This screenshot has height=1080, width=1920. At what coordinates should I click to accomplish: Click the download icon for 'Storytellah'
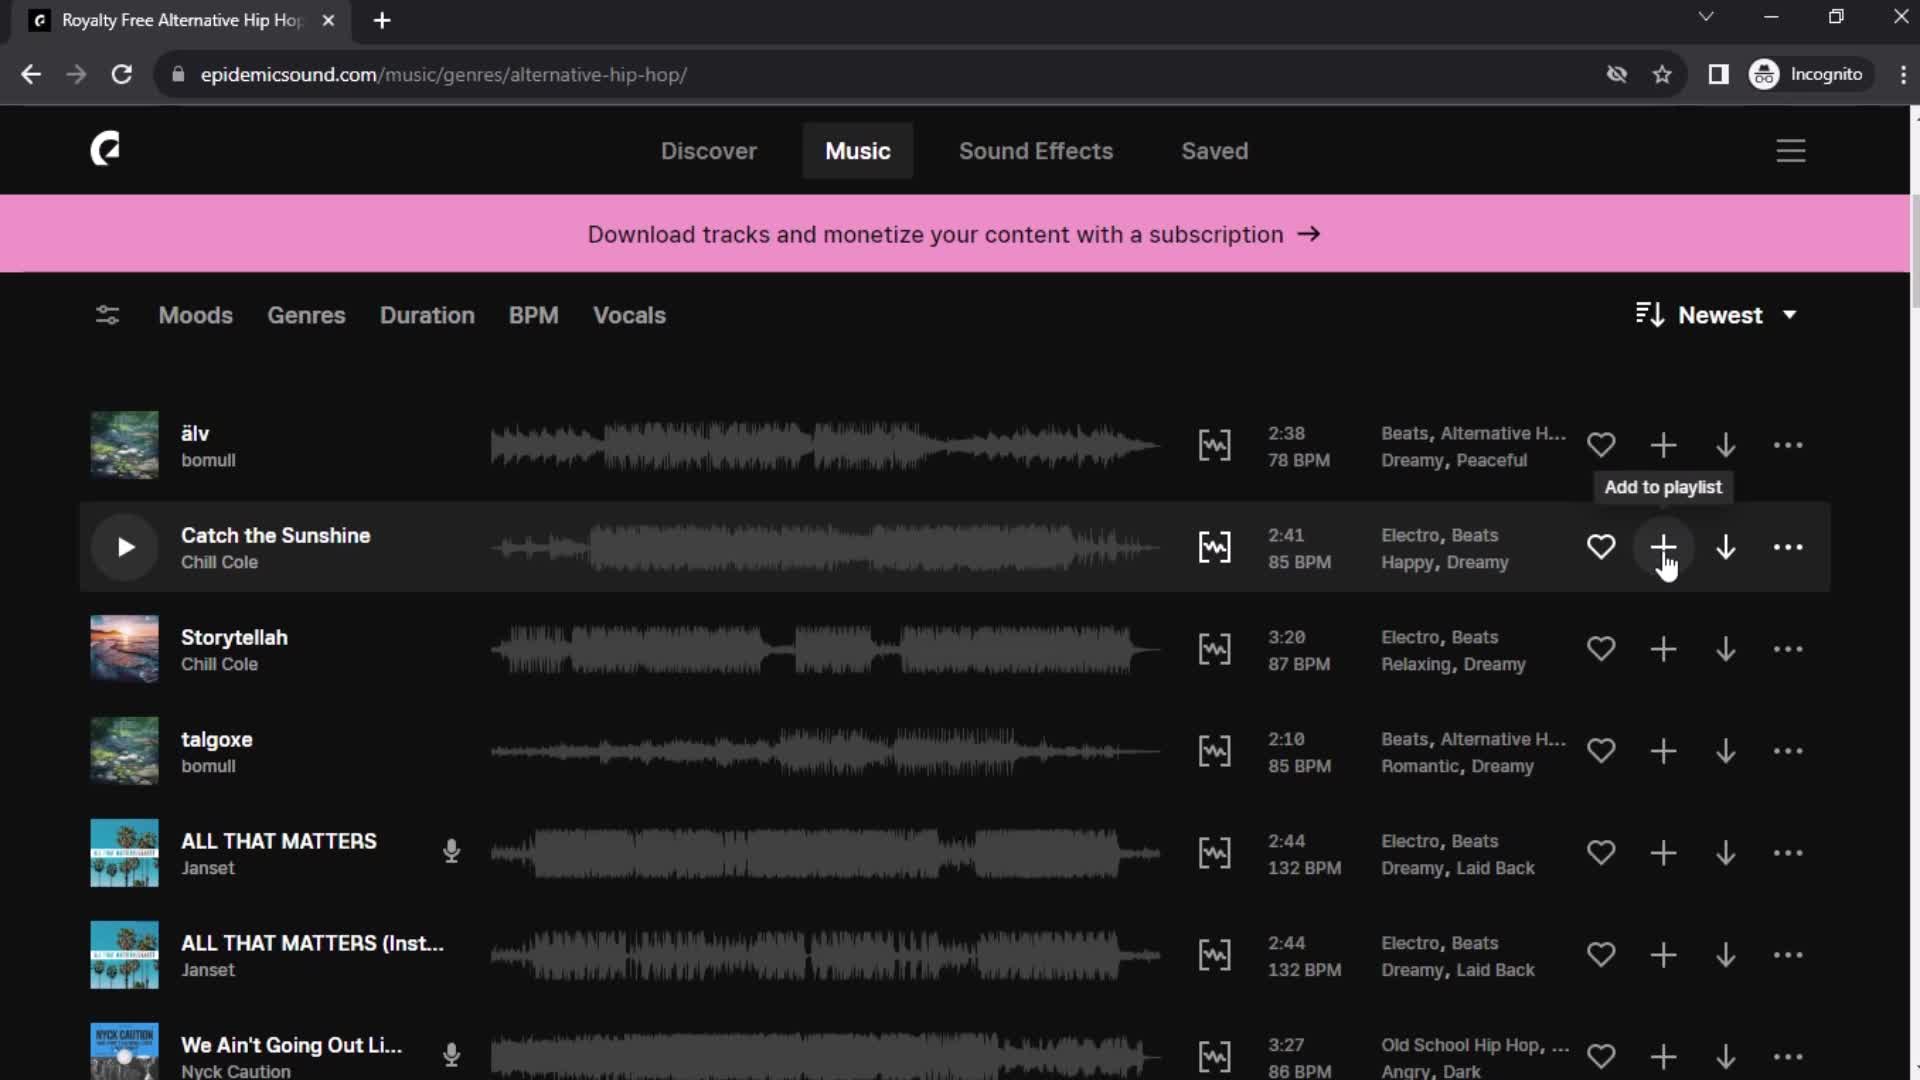pos(1725,649)
